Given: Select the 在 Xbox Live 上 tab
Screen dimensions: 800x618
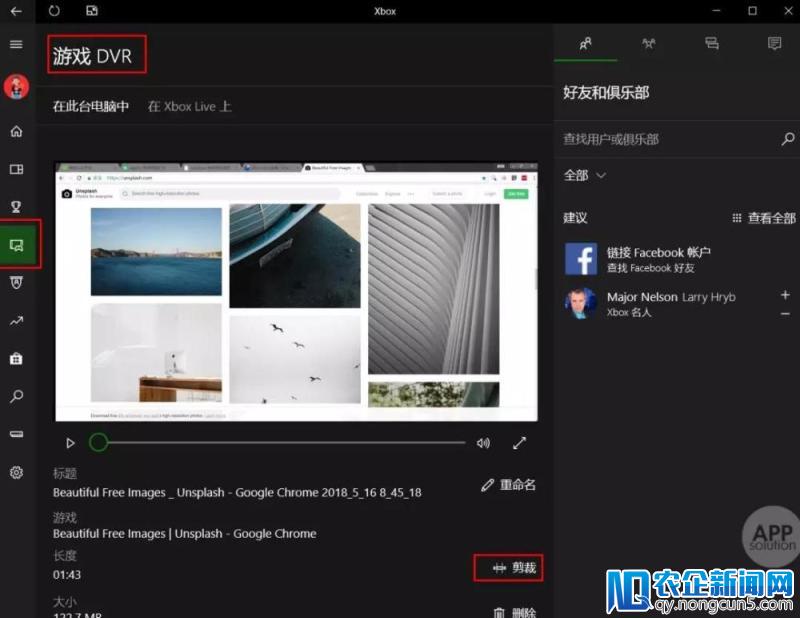Looking at the screenshot, I should (189, 107).
